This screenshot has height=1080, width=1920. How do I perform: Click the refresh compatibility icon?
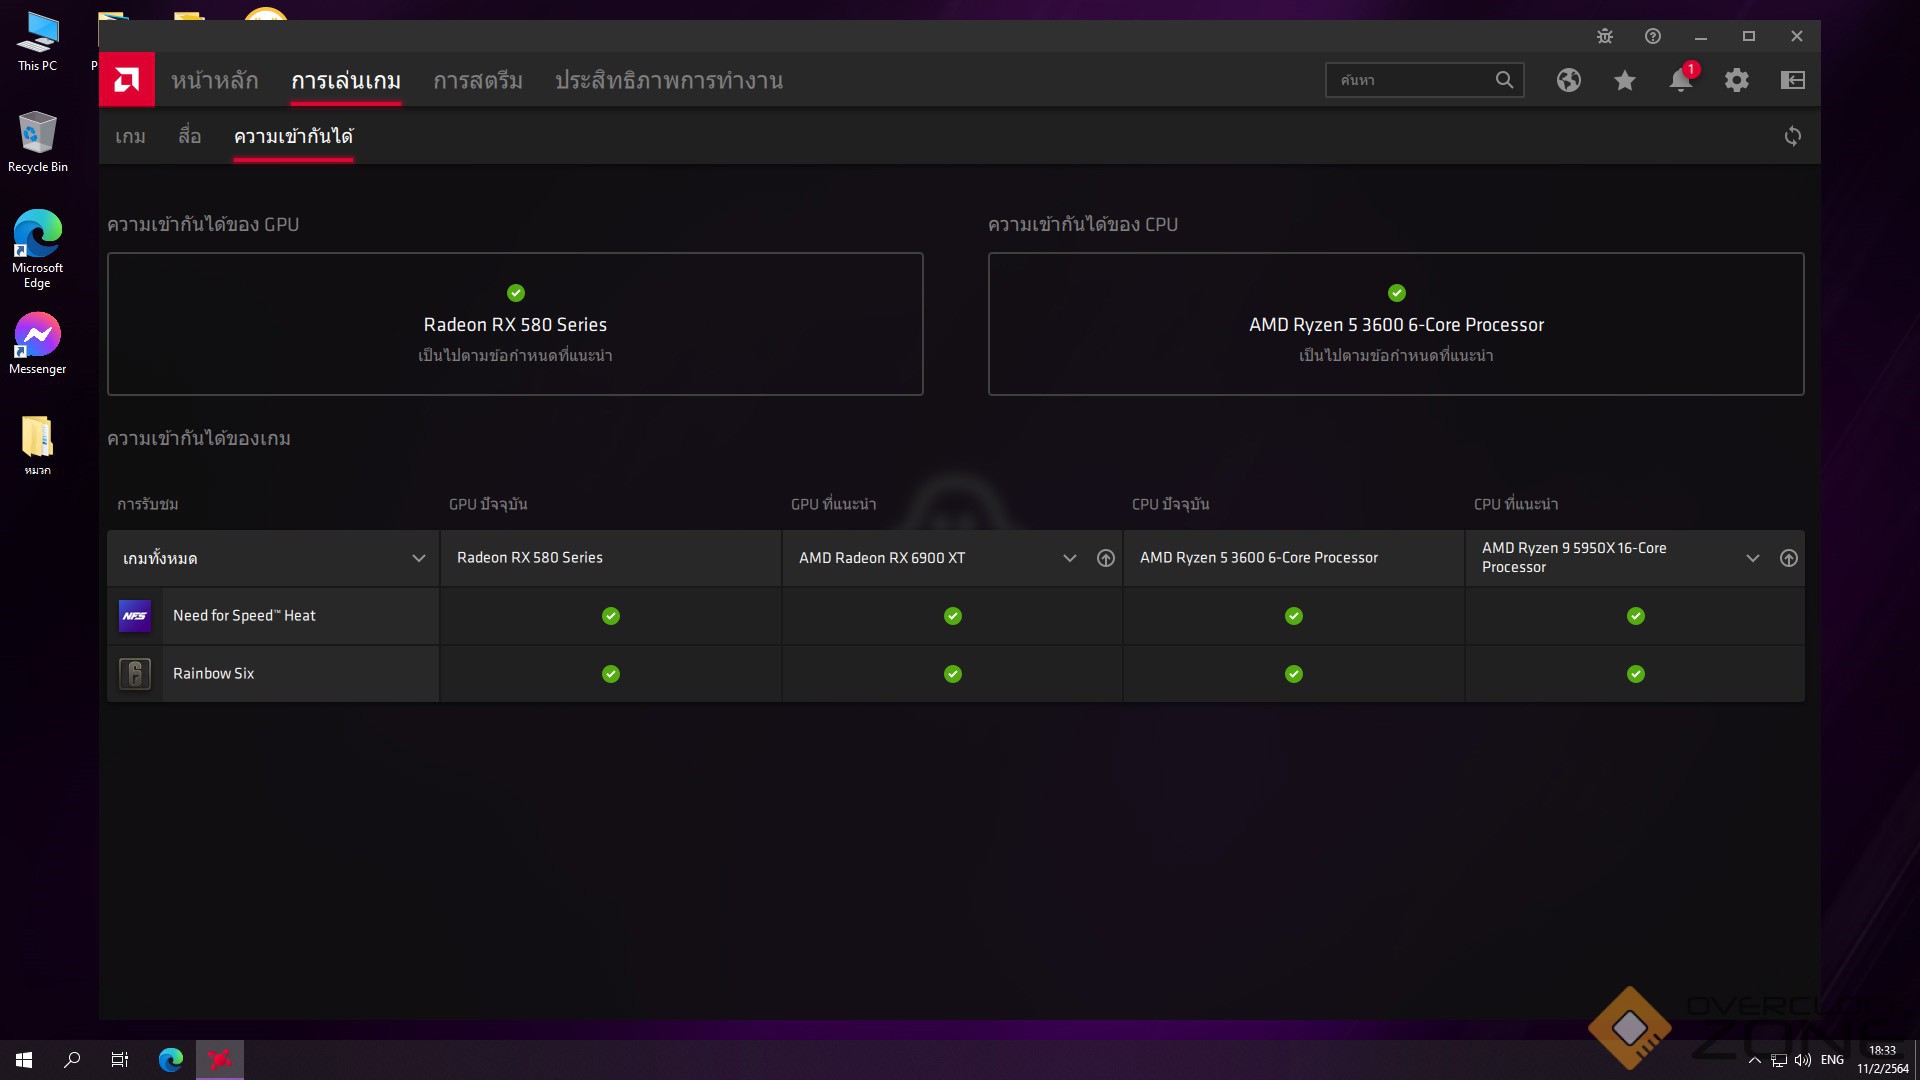[1793, 136]
